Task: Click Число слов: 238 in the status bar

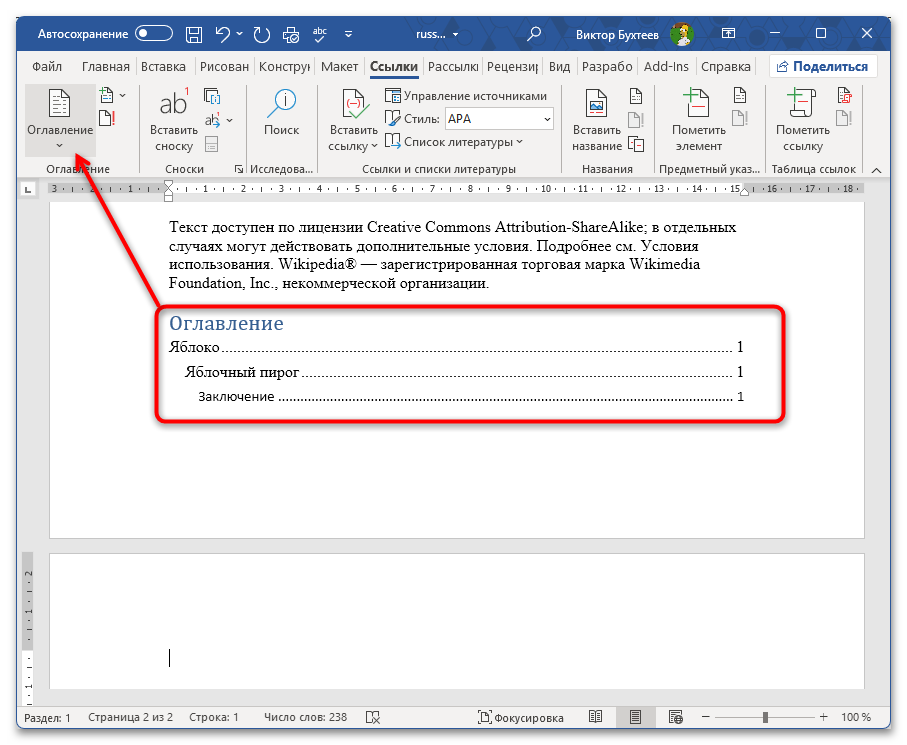Action: coord(305,717)
